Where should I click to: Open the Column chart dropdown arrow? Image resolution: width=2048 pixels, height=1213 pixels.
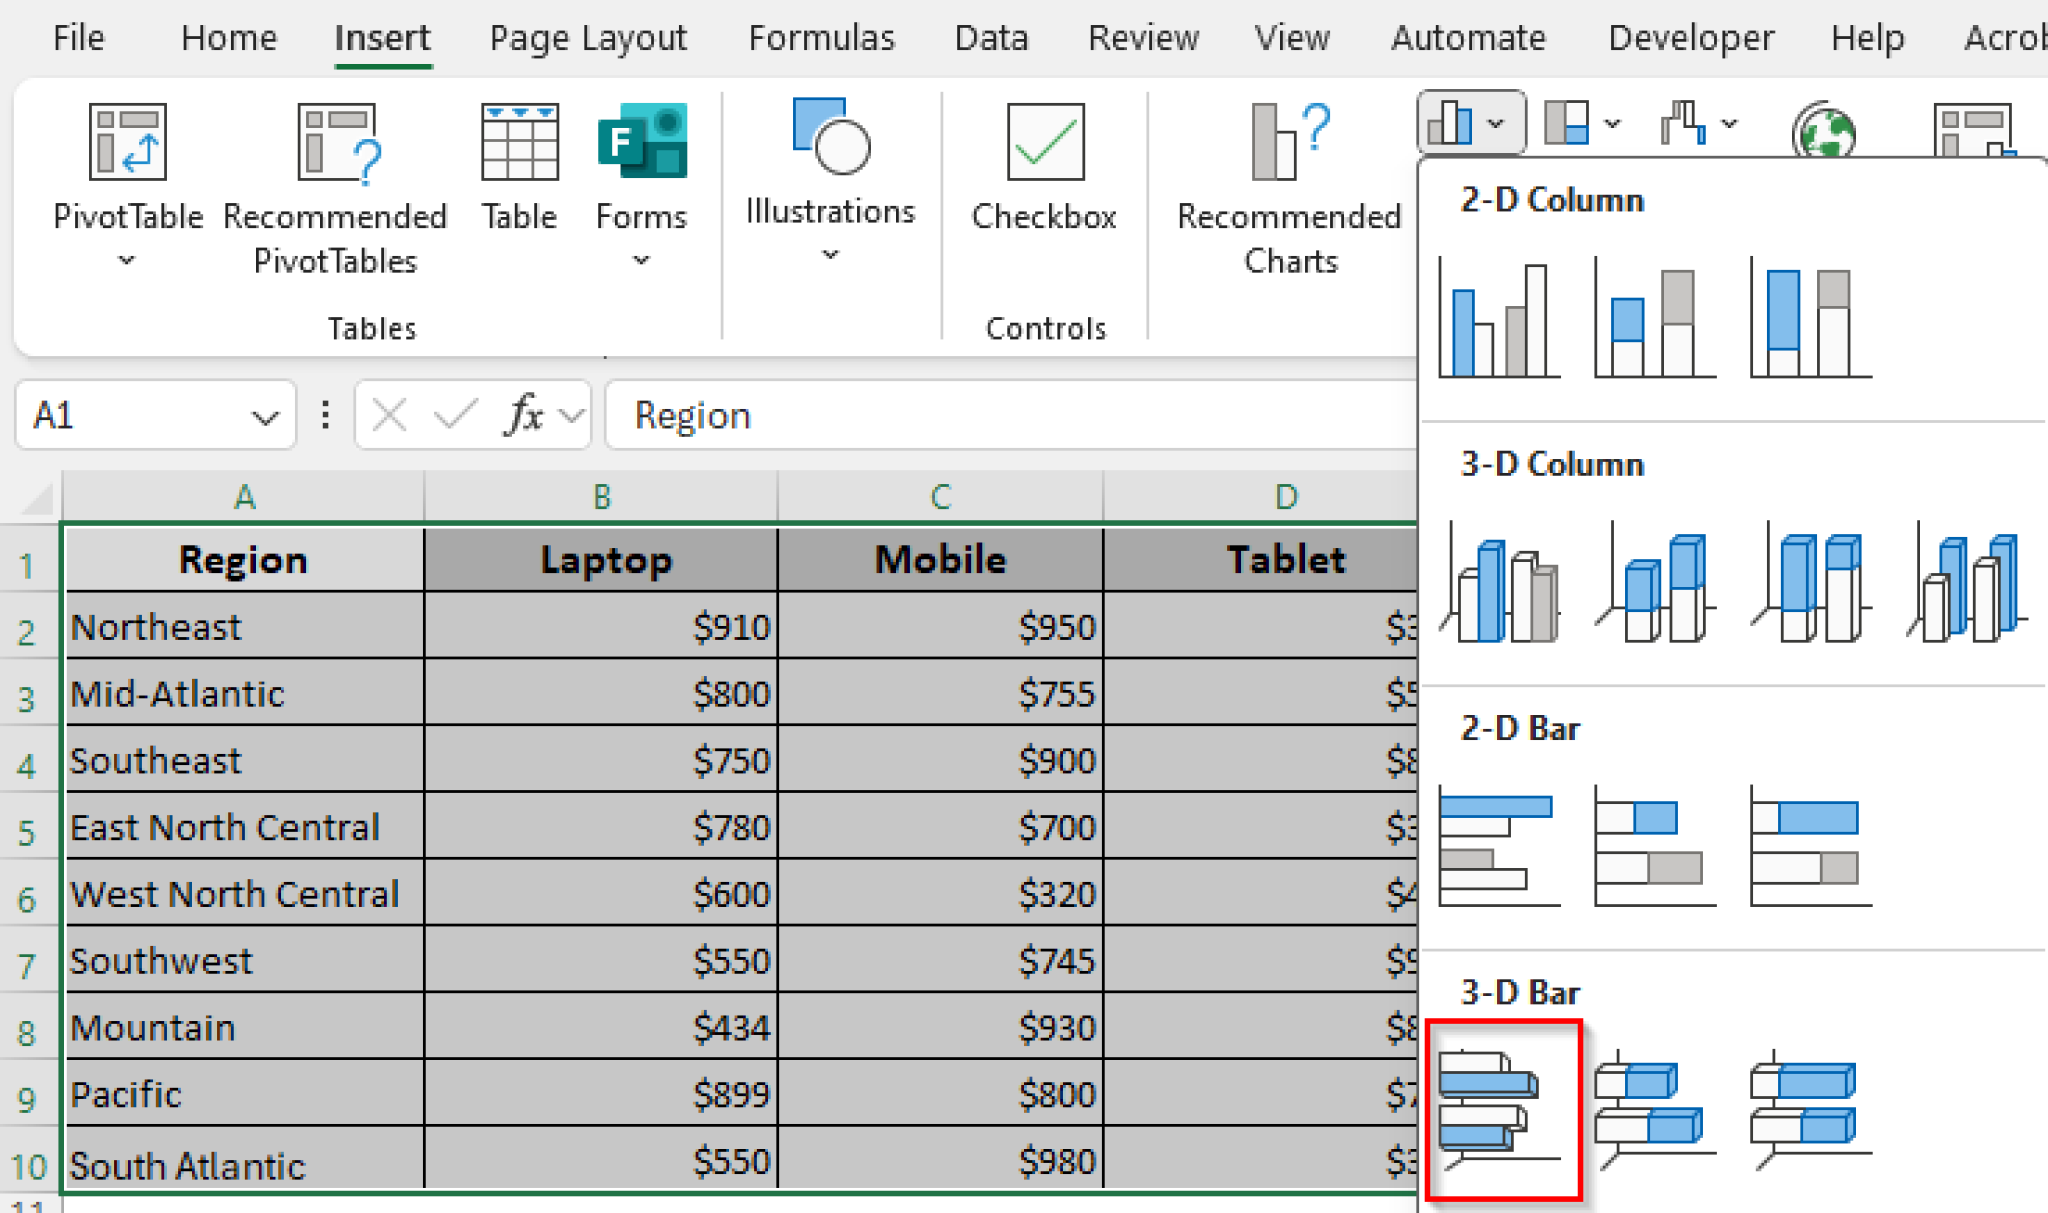point(1496,124)
